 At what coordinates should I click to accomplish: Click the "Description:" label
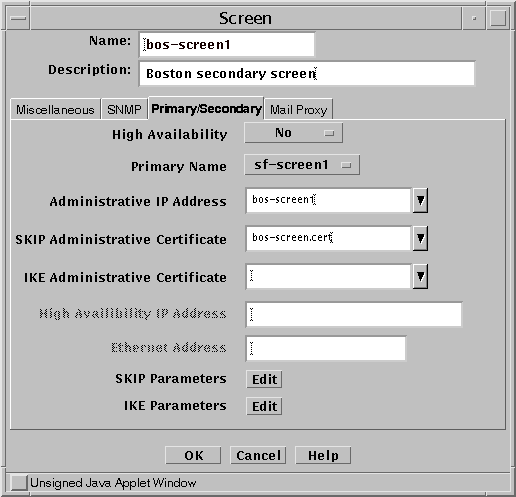[x=90, y=70]
